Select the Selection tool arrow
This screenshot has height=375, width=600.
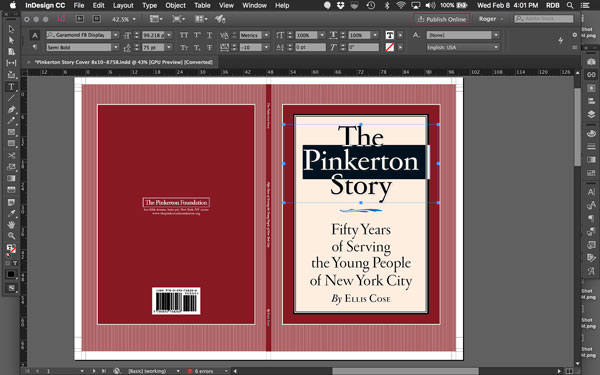(11, 29)
